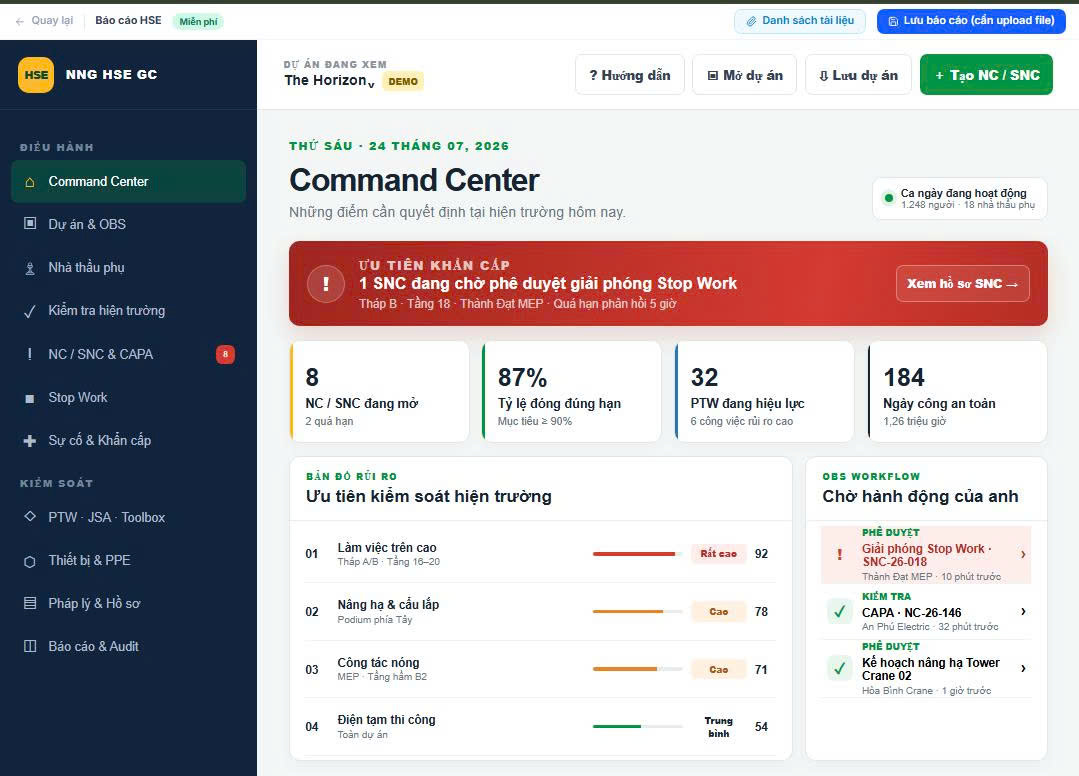Open Pháp lý & Hồ sơ menu item
1079x776 pixels.
tap(128, 603)
